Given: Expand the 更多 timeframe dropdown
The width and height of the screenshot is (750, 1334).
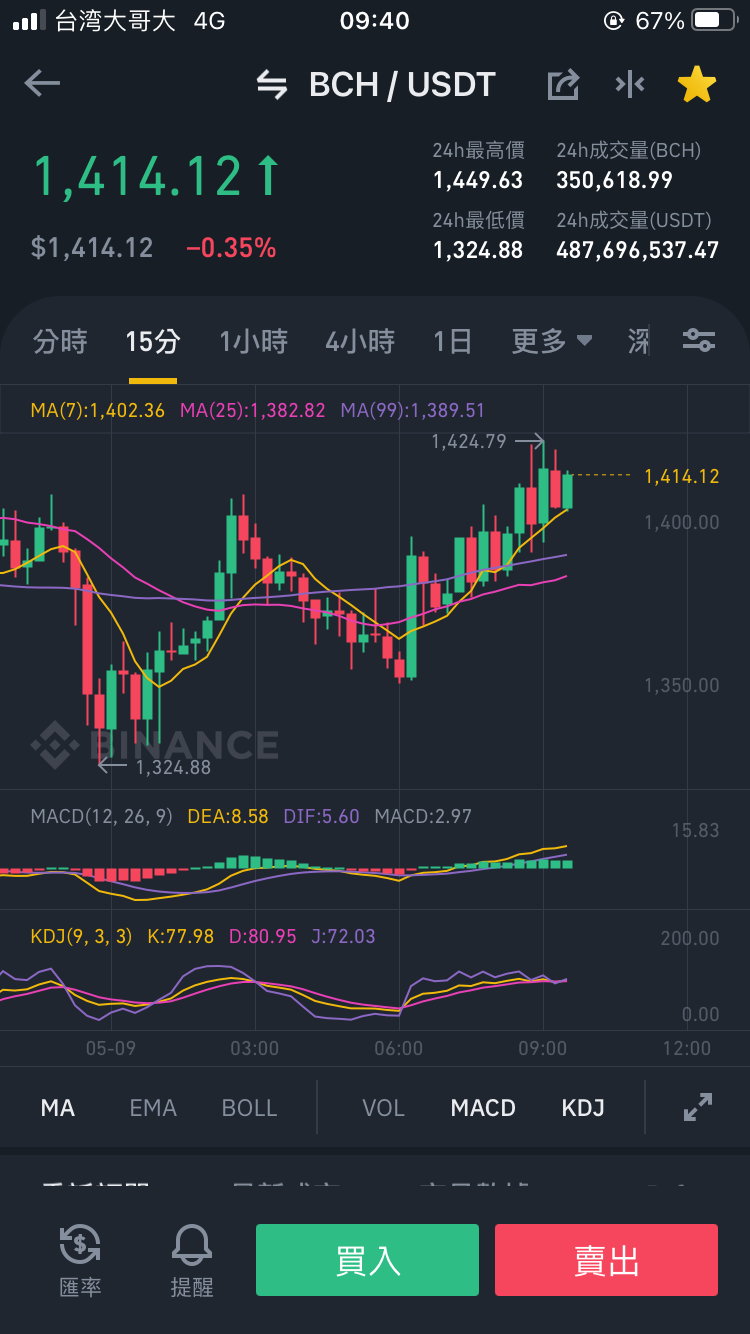Looking at the screenshot, I should point(552,341).
